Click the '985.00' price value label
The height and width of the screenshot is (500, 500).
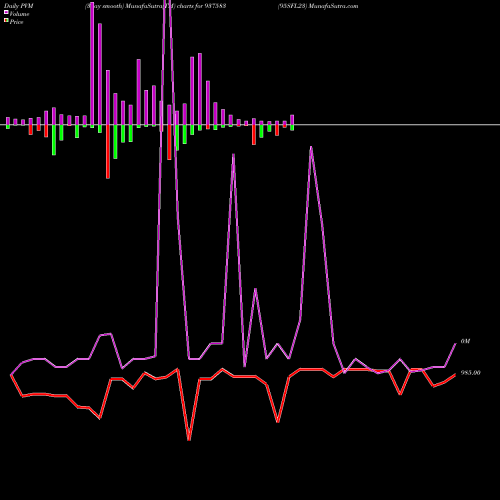pos(471,373)
